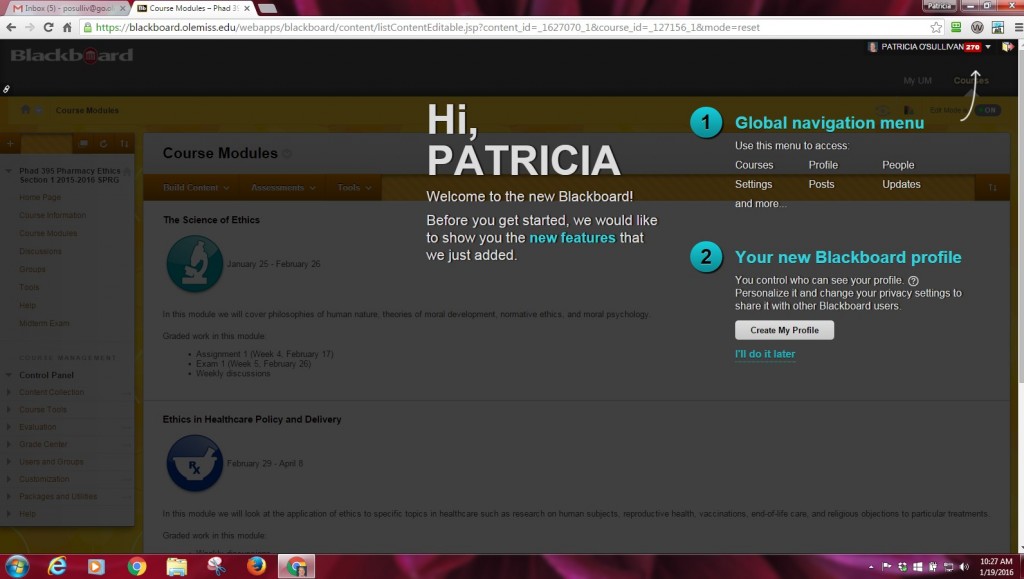The image size is (1024, 579).
Task: Click the microscope Science of Ethics icon
Action: 195,263
